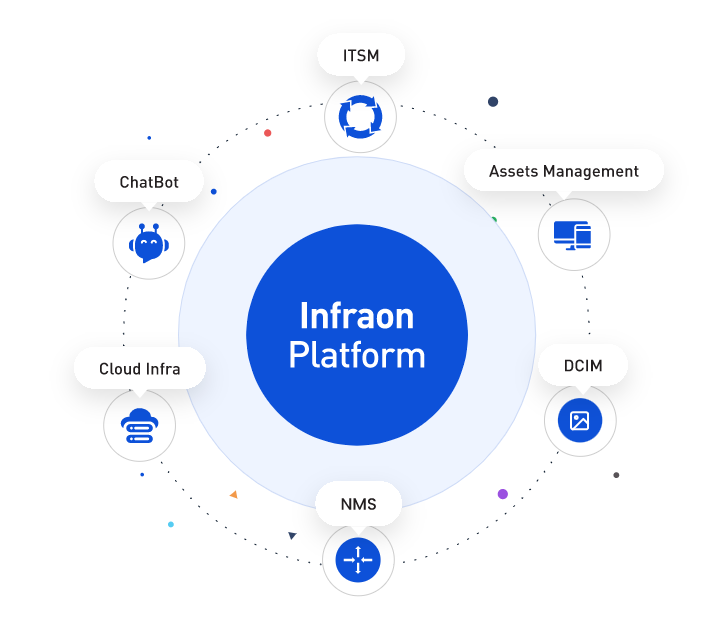Open the Assets Management devices icon
Image resolution: width=728 pixels, height=634 pixels.
[x=572, y=235]
